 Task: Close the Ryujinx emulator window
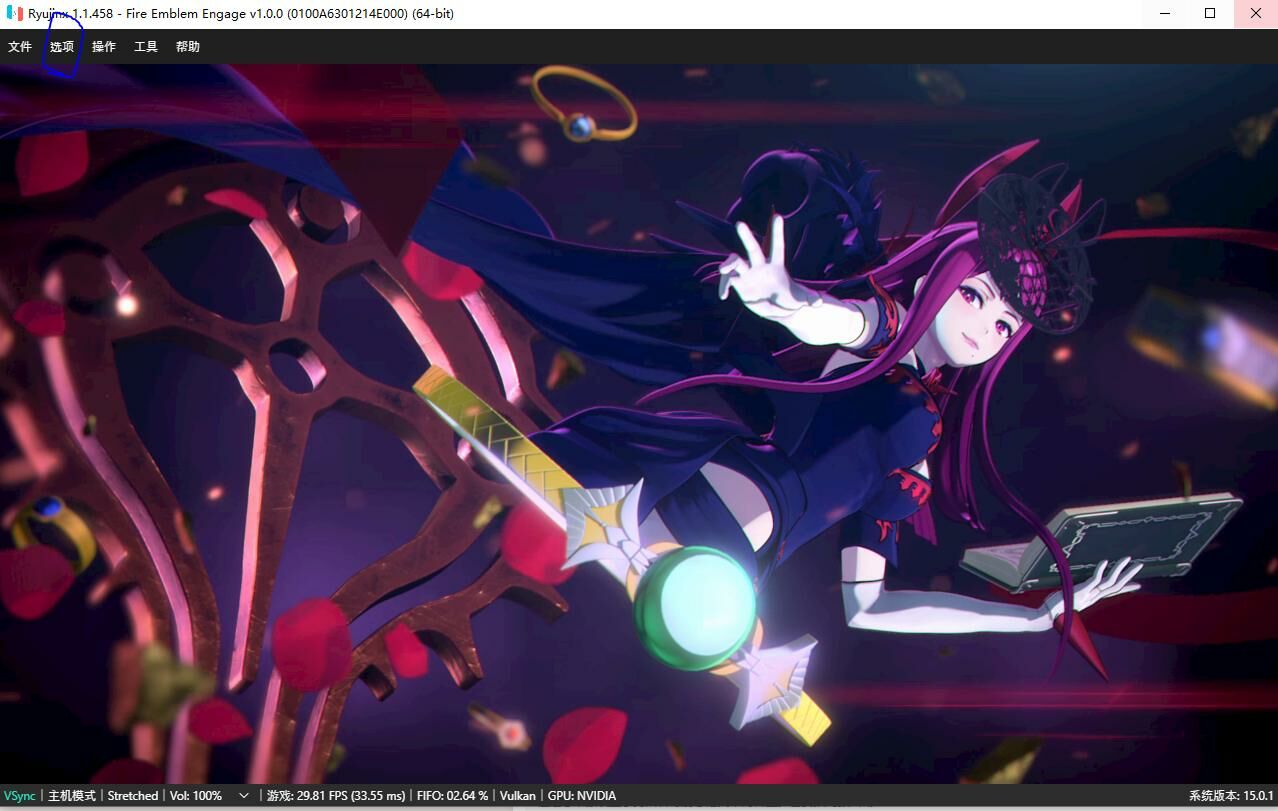pyautogui.click(x=1255, y=14)
